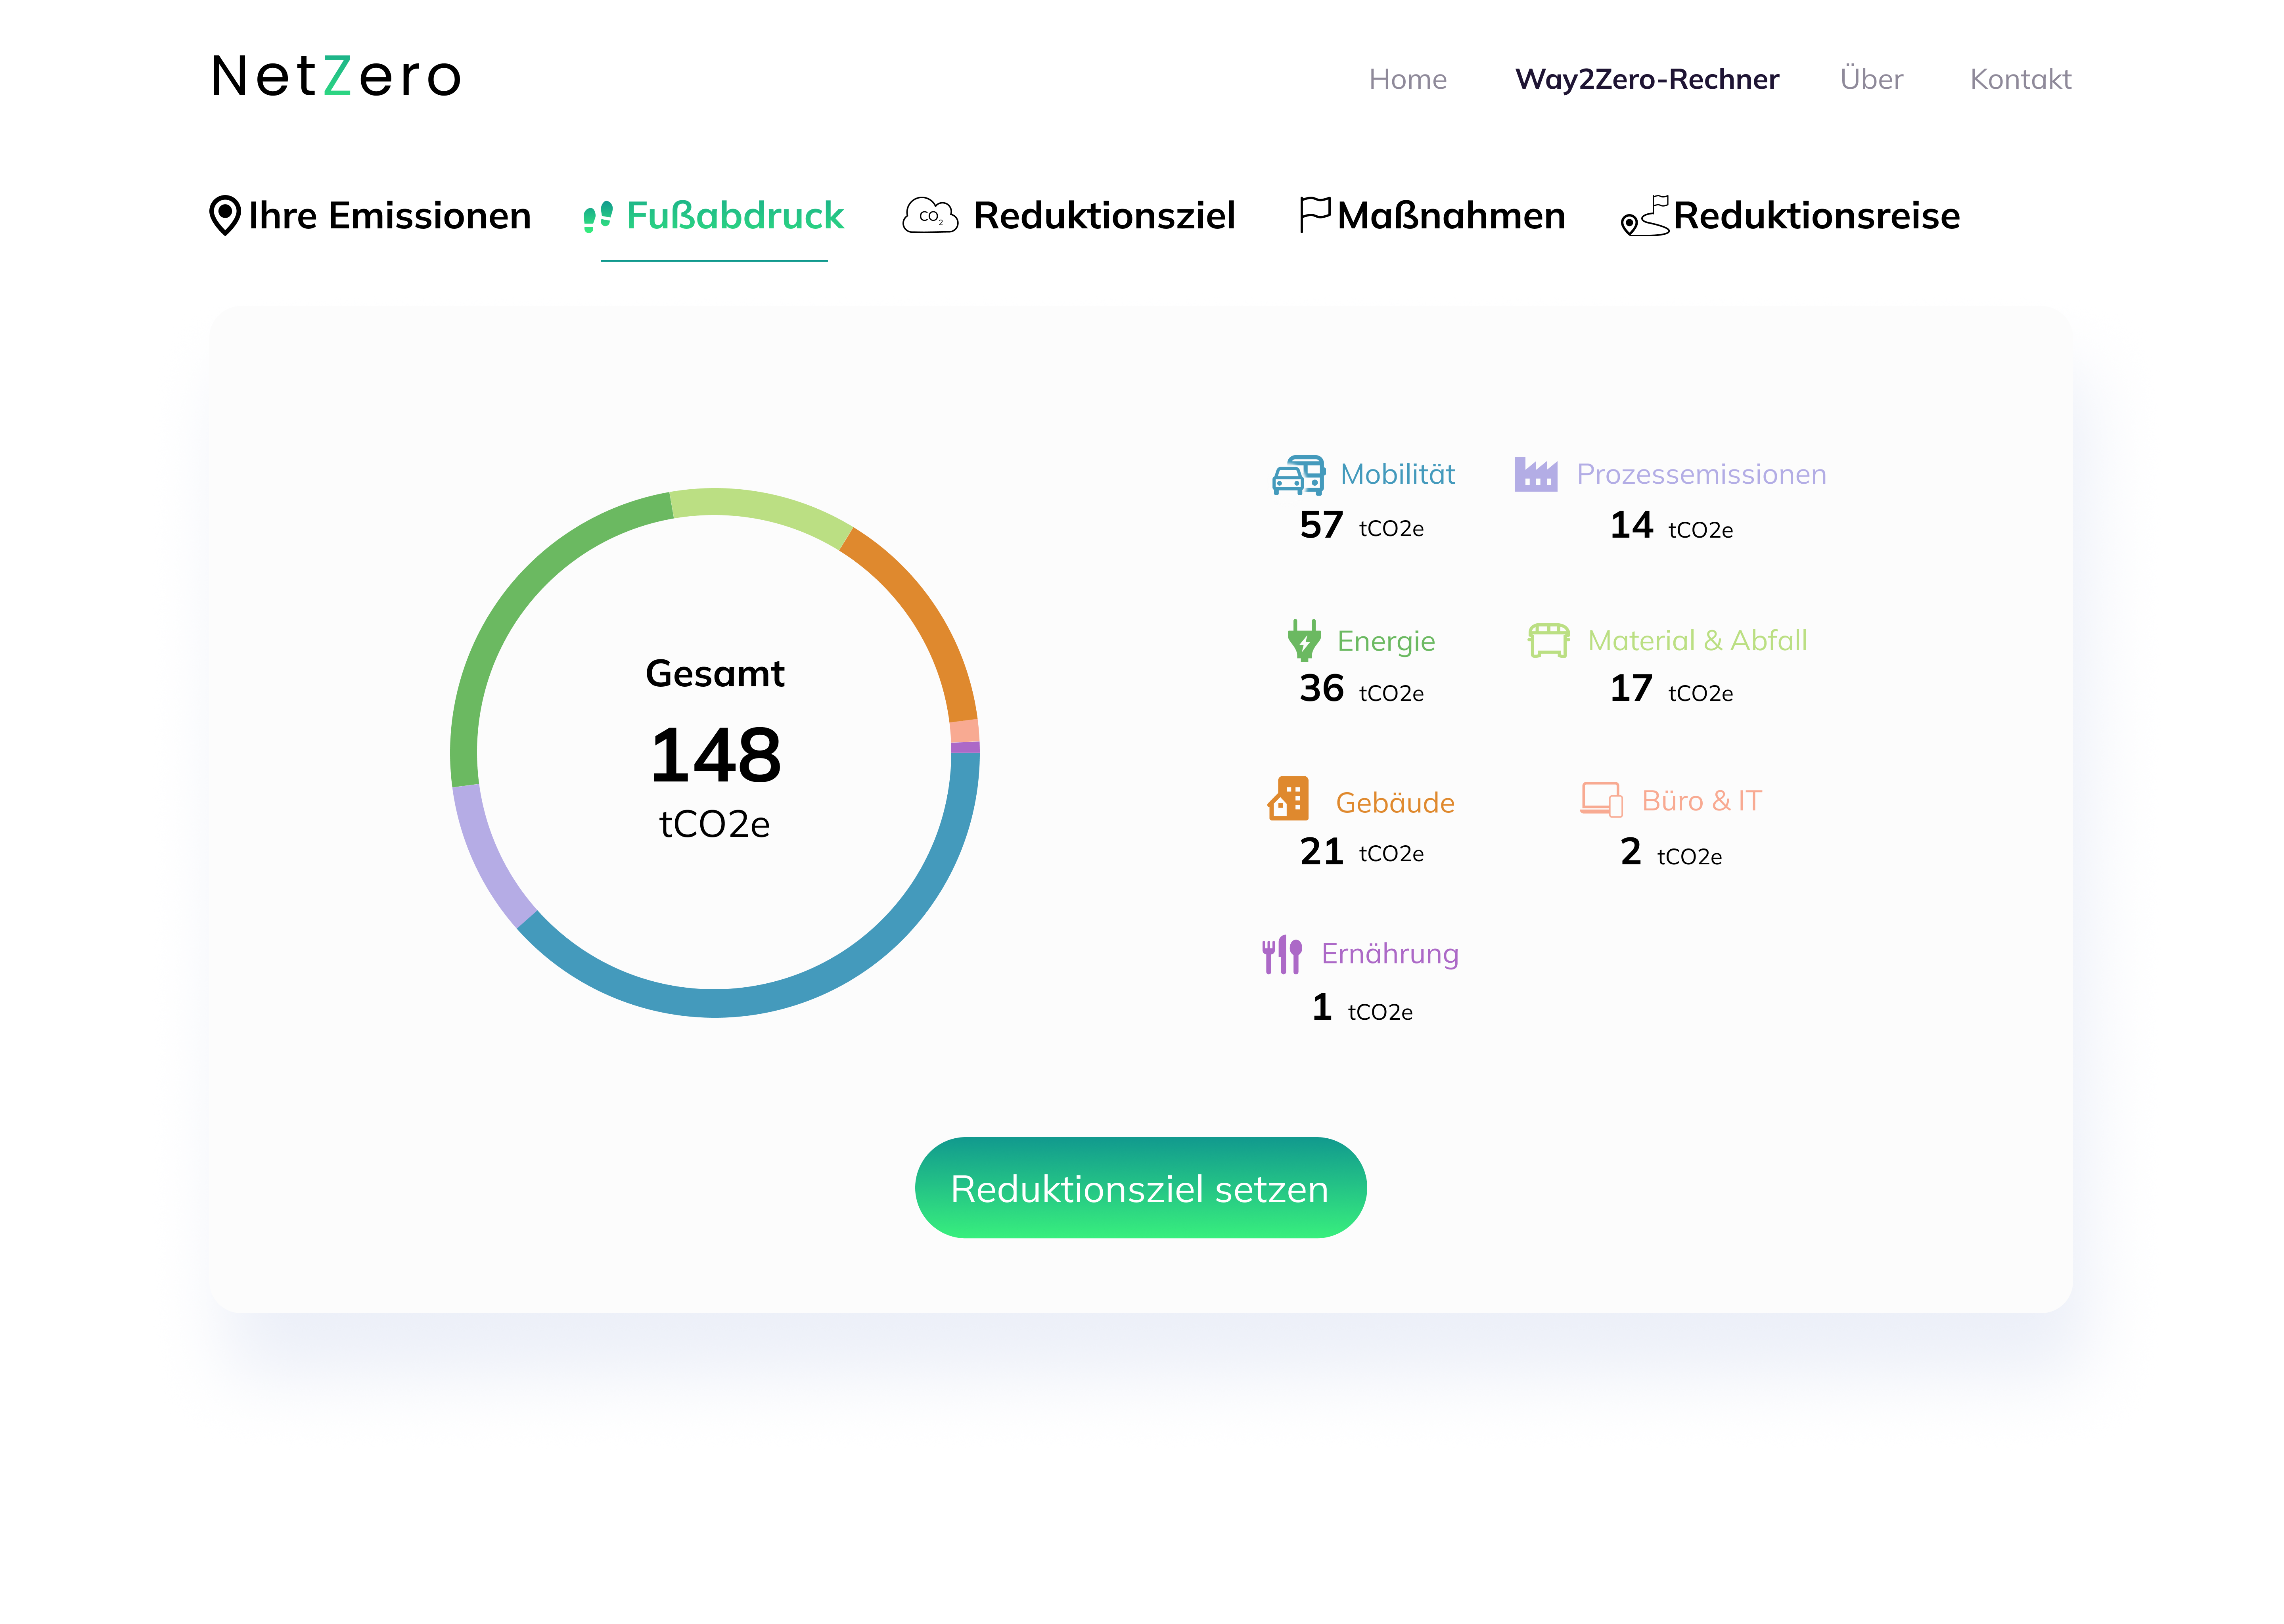Select the Ernährung category label

(1390, 954)
